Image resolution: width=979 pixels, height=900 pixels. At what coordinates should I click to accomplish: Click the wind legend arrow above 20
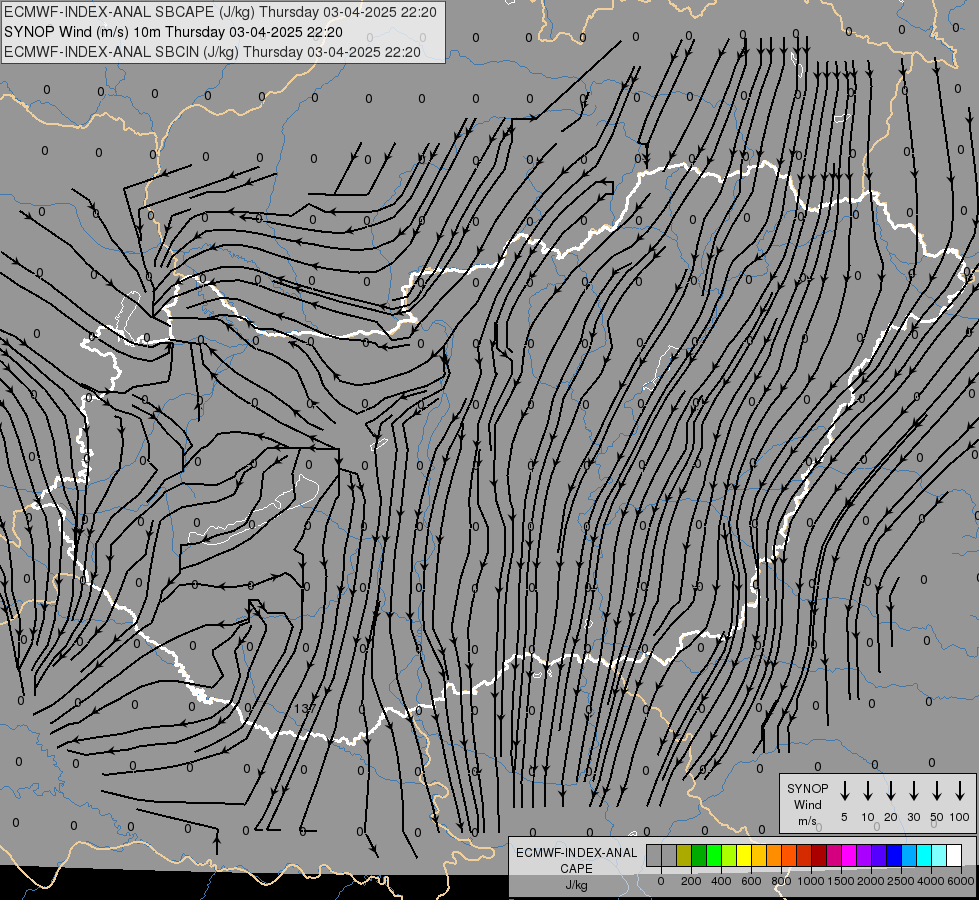click(x=891, y=791)
